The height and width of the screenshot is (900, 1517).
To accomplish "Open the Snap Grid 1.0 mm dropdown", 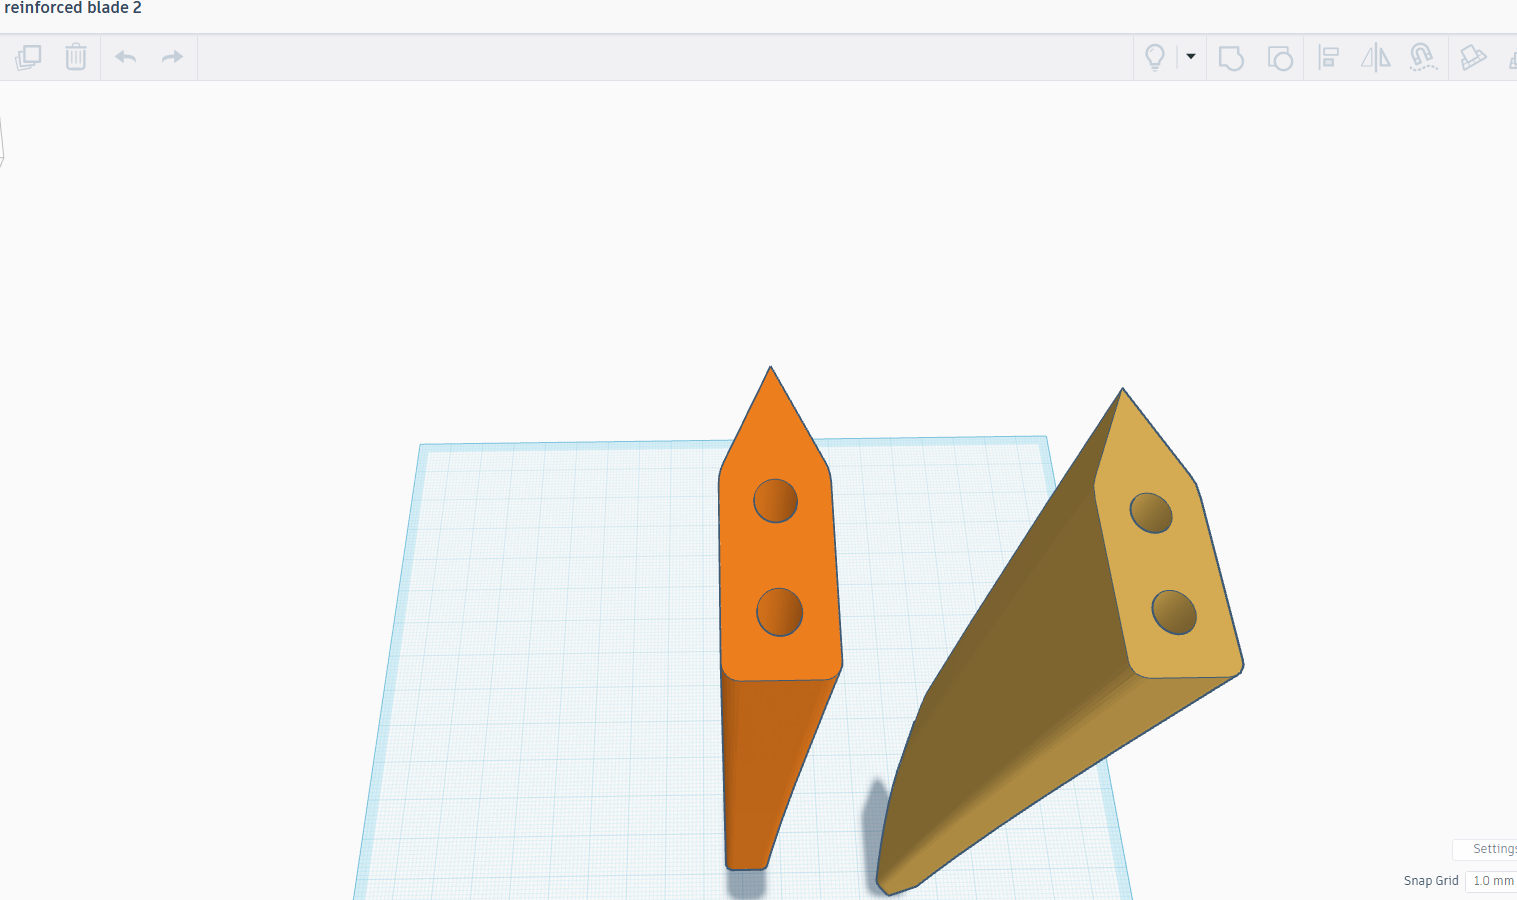I will click(x=1492, y=881).
